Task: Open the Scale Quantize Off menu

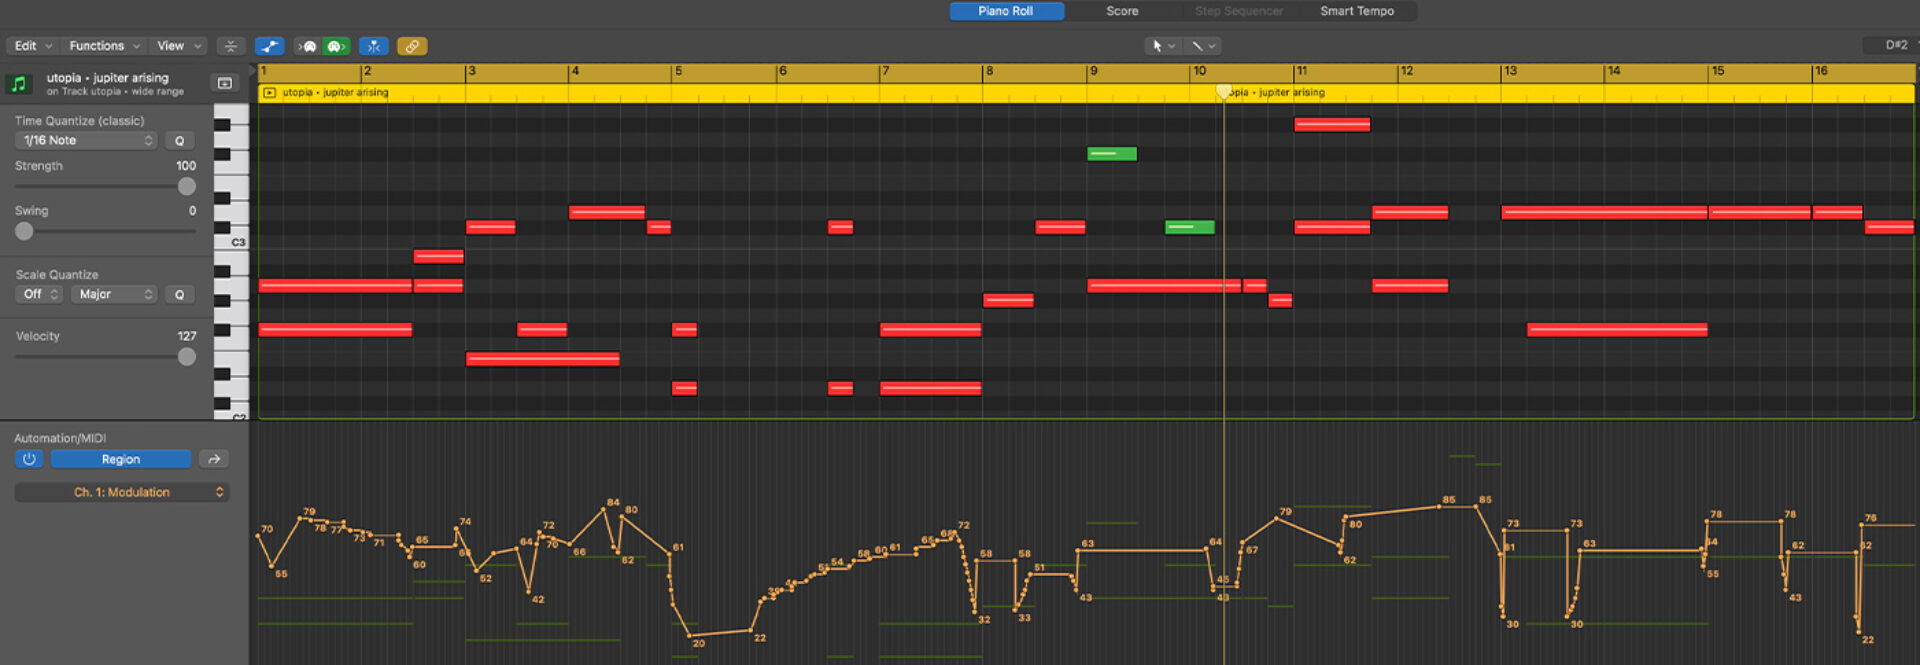Action: [40, 294]
